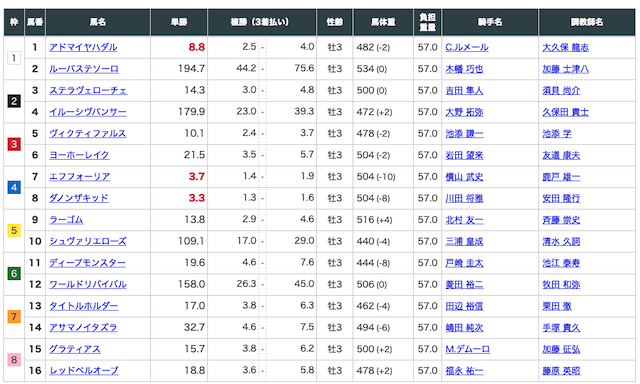Open horse ヨーホーレイク link
Viewport: 640px width, 384px height.
click(x=79, y=155)
